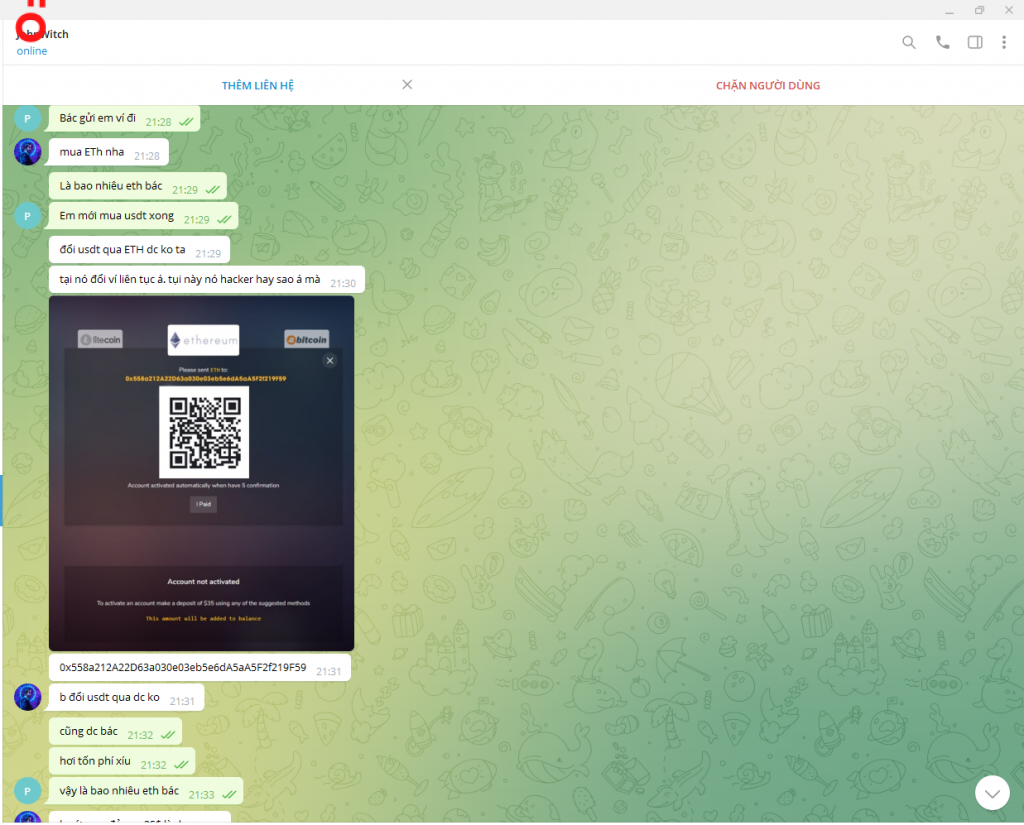Click message "đổi usdt qua ETH dc ko ta"
The image size is (1024, 825).
(122, 250)
